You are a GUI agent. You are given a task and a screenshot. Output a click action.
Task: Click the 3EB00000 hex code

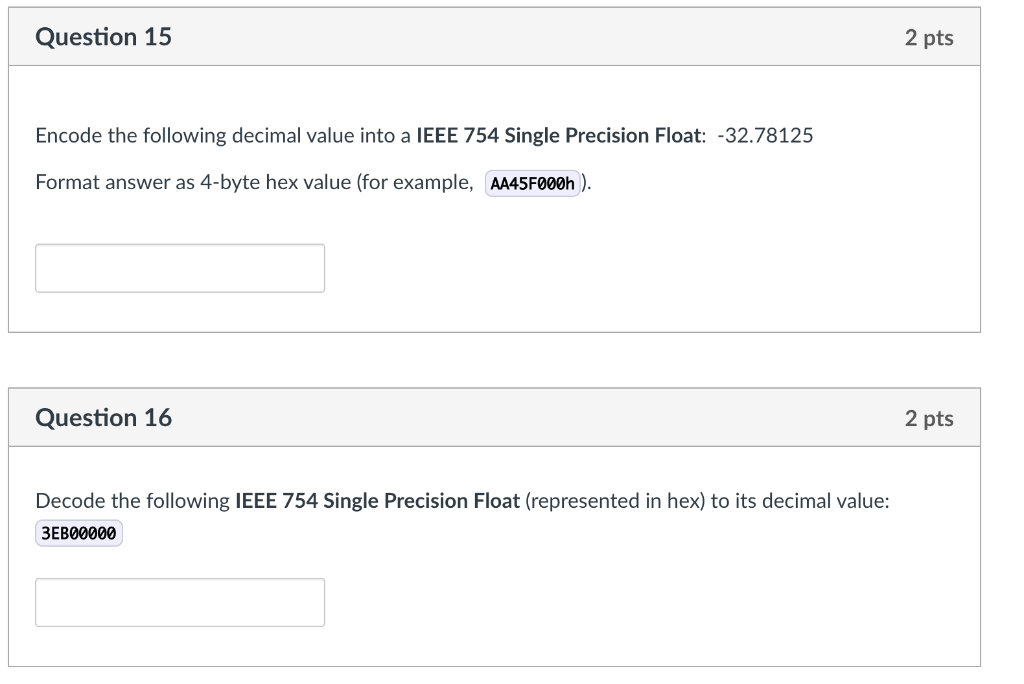click(78, 534)
